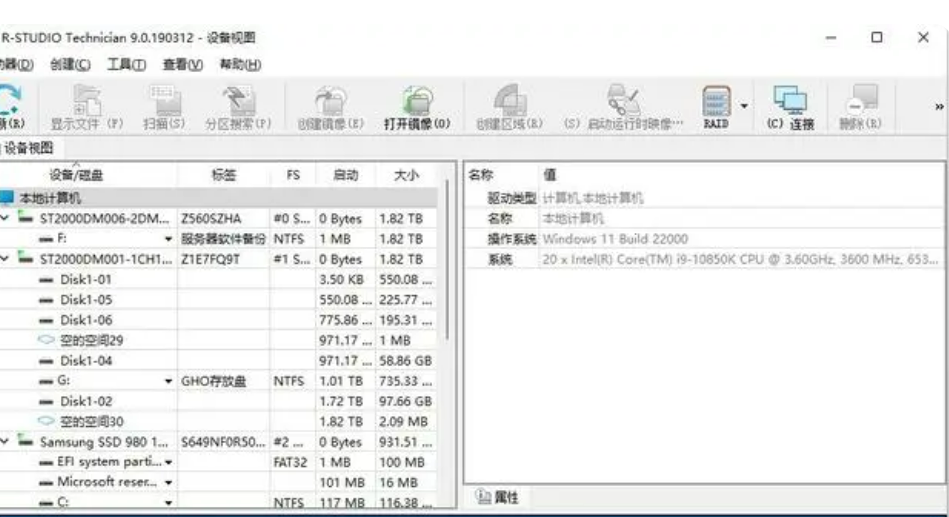The height and width of the screenshot is (517, 949).
Task: Collapse the Samsung SSD 980 tree node
Action: [6, 442]
